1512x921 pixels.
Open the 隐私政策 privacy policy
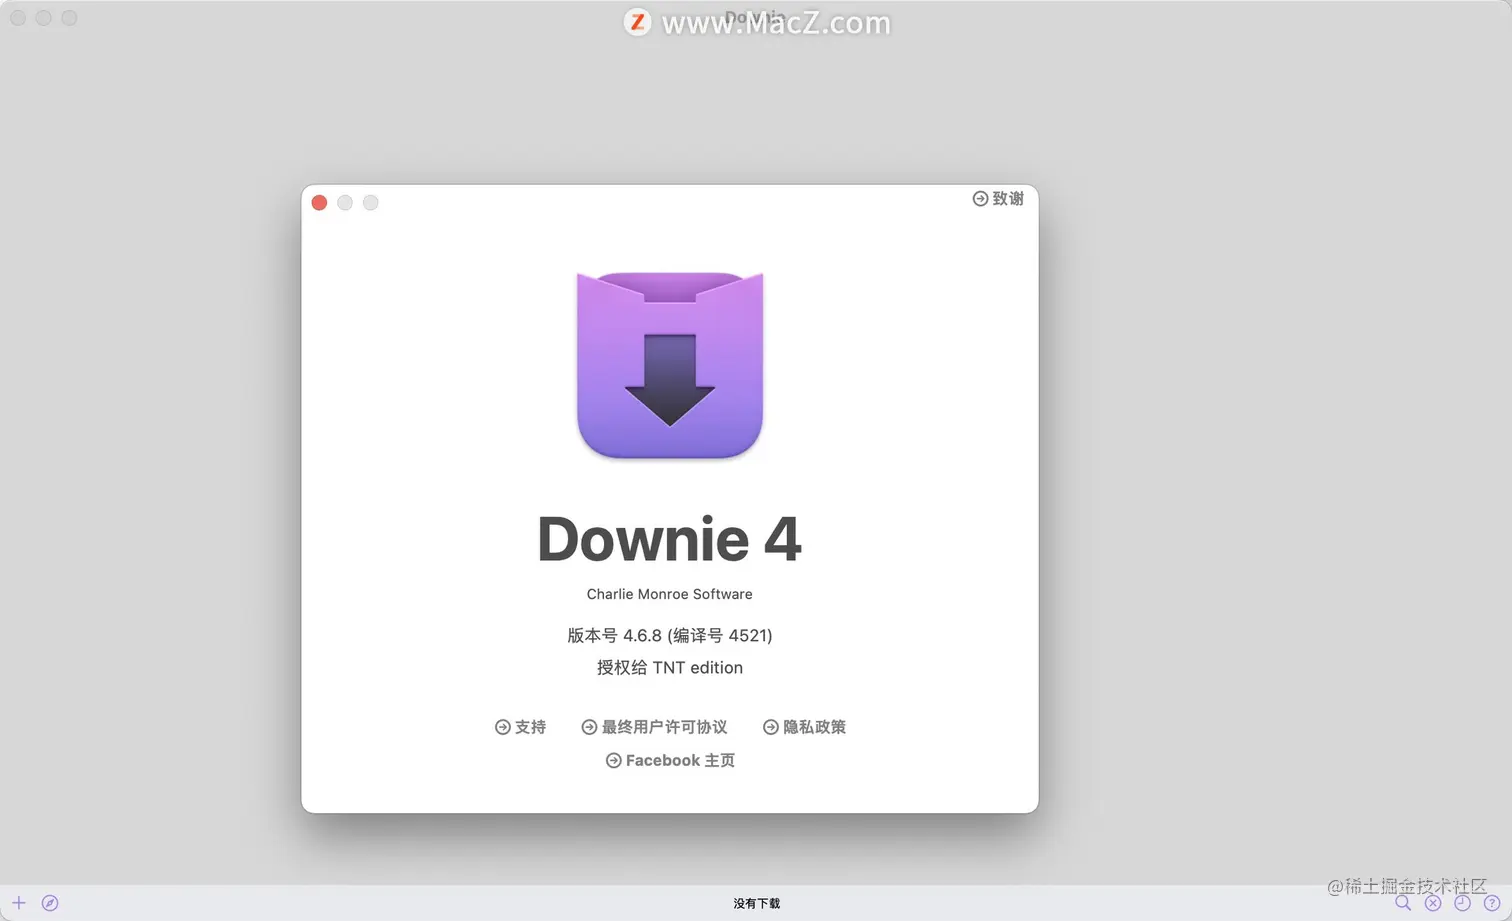tap(814, 727)
